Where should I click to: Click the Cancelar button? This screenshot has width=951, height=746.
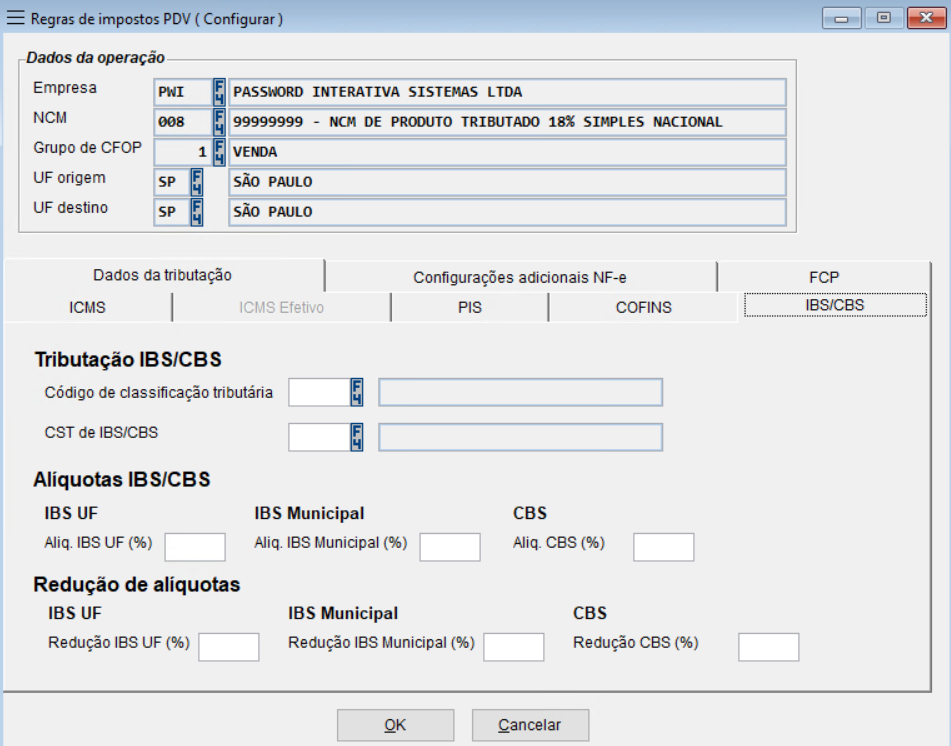tap(530, 725)
